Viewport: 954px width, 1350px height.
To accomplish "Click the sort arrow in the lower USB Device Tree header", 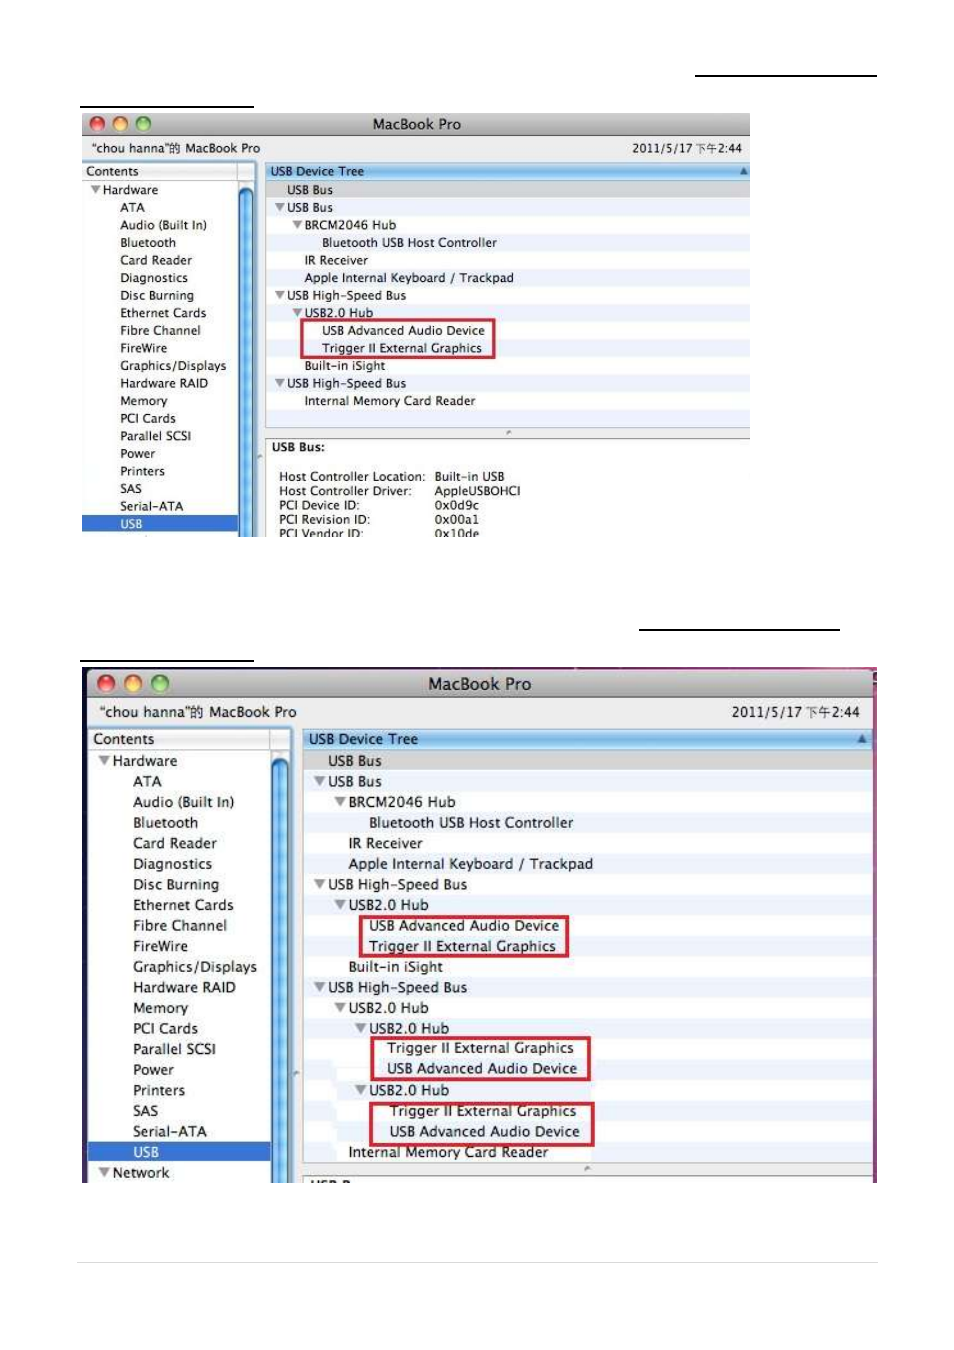I will [862, 739].
